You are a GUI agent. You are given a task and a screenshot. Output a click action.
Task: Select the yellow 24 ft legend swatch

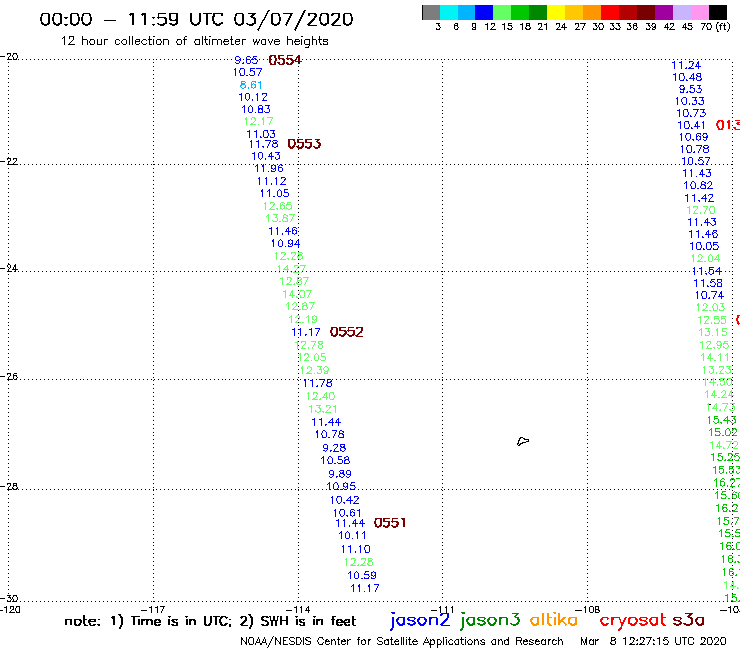pyautogui.click(x=555, y=12)
